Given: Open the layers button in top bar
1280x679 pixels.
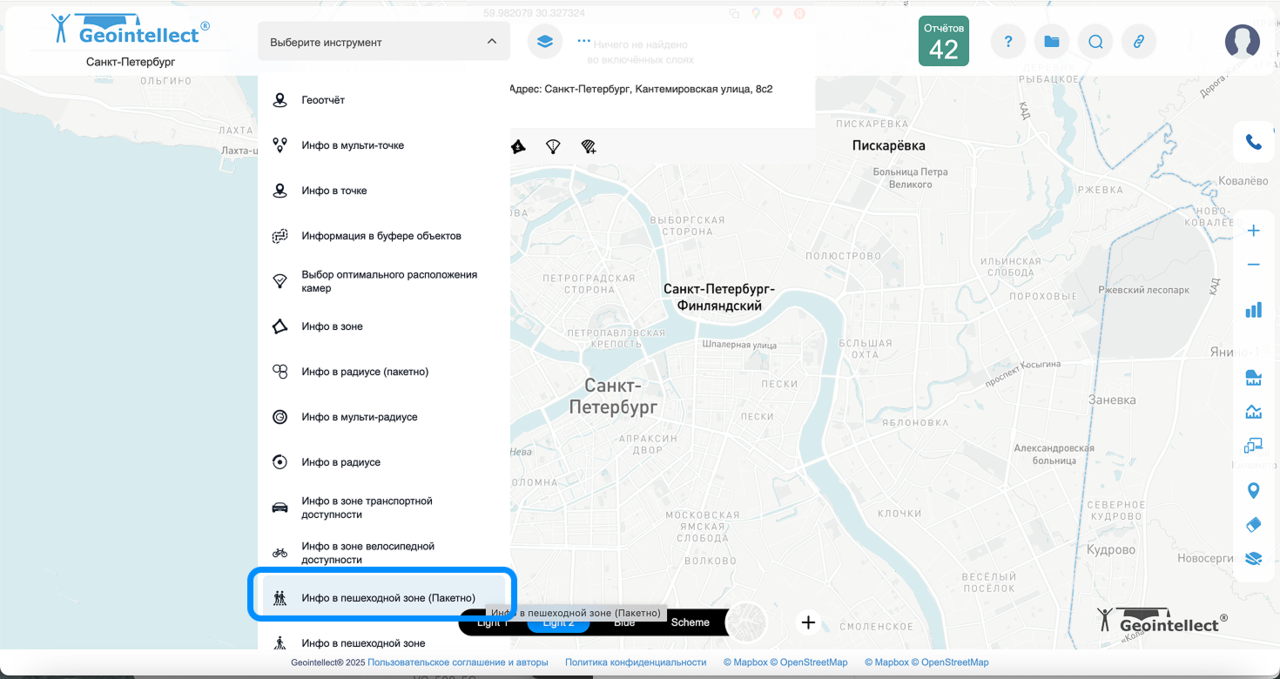Looking at the screenshot, I should (544, 42).
